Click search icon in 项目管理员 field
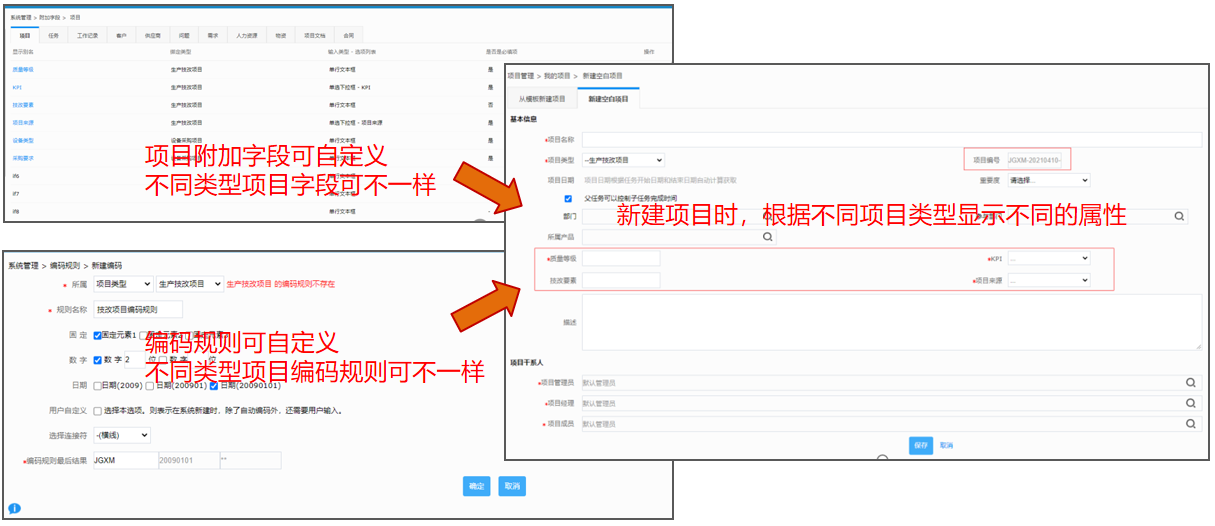Image resolution: width=1215 pixels, height=526 pixels. click(1191, 382)
